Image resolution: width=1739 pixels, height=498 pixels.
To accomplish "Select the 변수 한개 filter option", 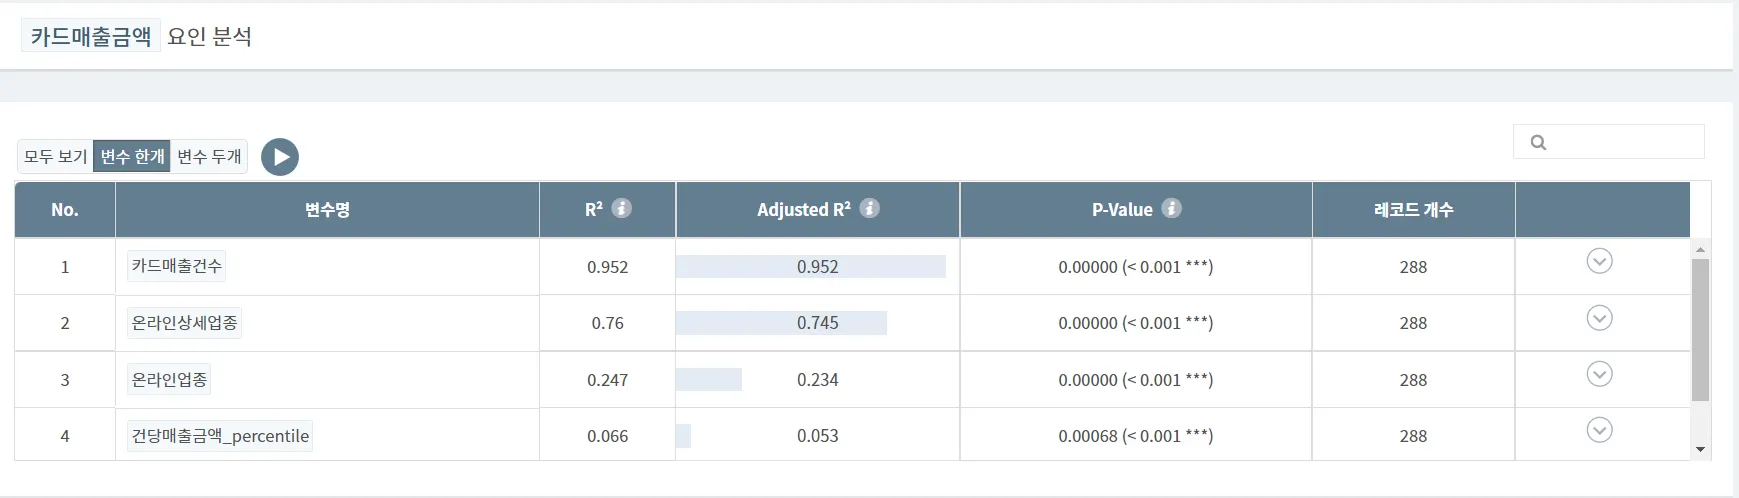I will click(x=132, y=157).
